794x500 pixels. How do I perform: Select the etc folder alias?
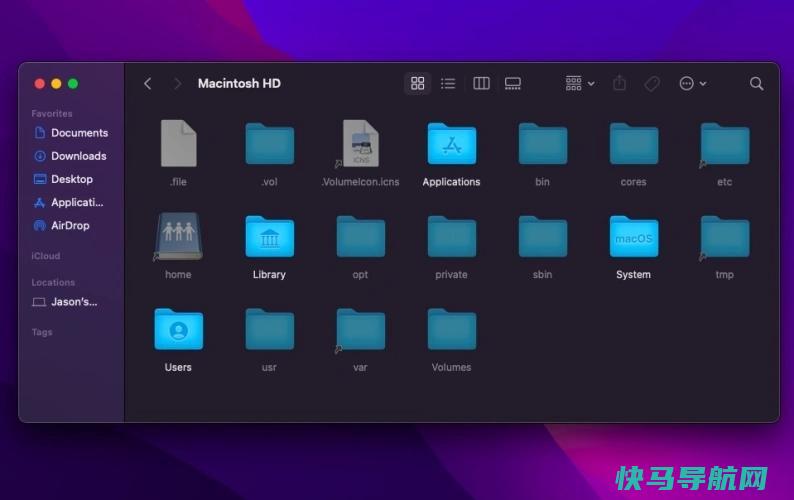725,144
